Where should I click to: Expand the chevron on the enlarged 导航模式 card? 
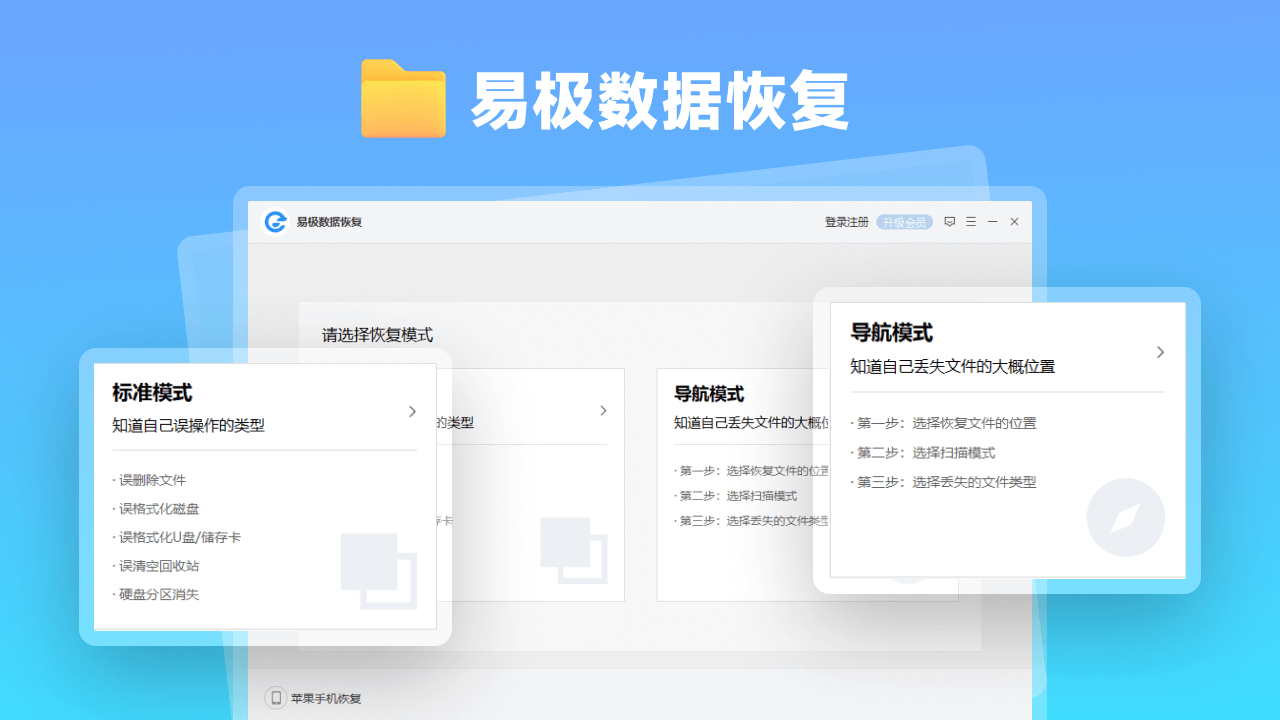coord(1160,352)
